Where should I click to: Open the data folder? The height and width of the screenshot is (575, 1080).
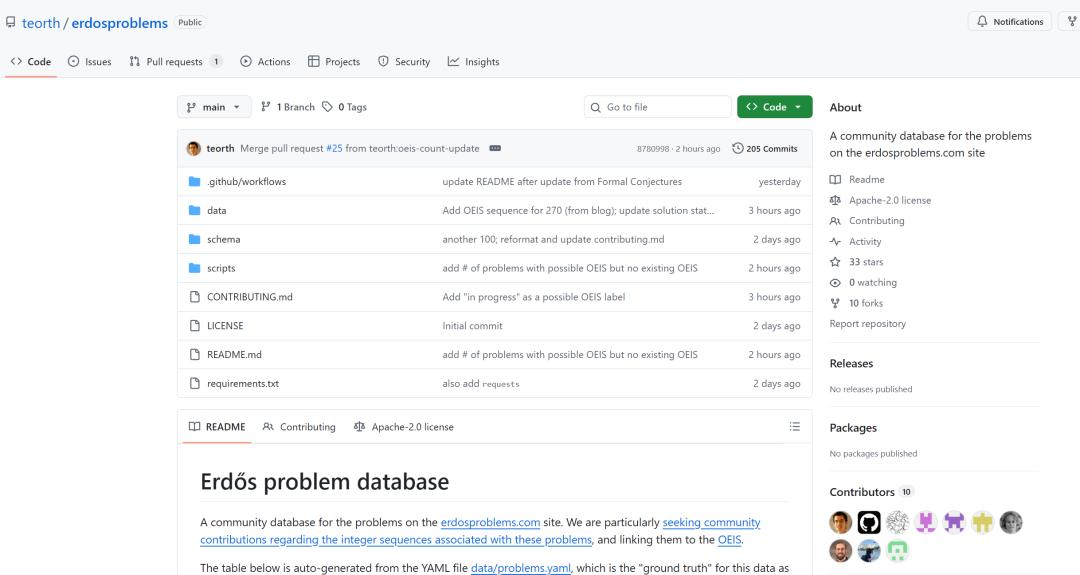216,211
